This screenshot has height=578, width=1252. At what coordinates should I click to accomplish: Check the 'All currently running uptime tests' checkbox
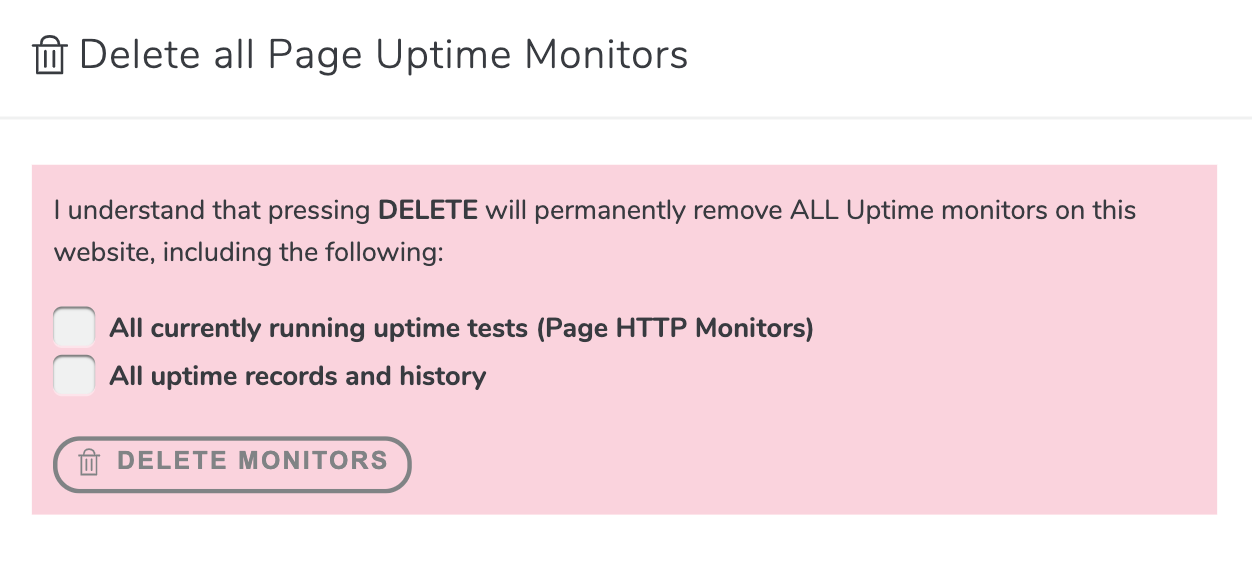pos(74,328)
